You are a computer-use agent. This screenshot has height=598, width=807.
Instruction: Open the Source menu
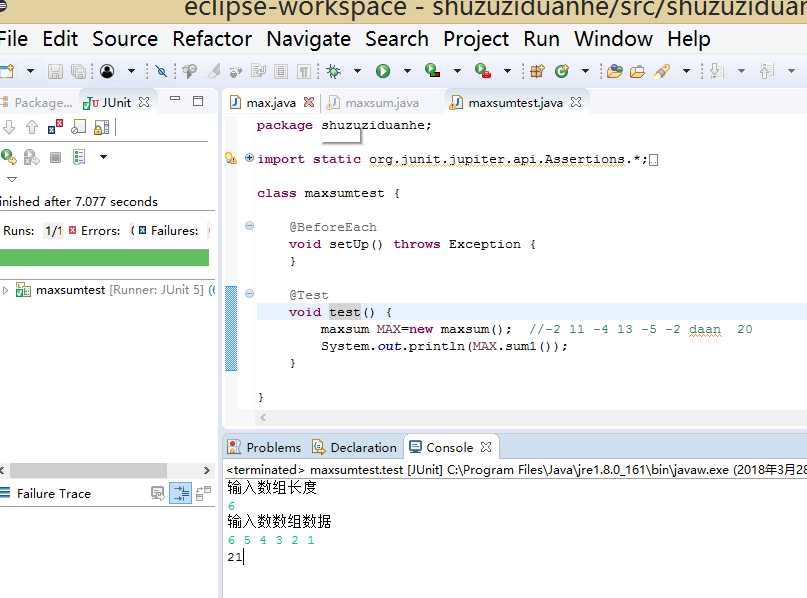125,39
